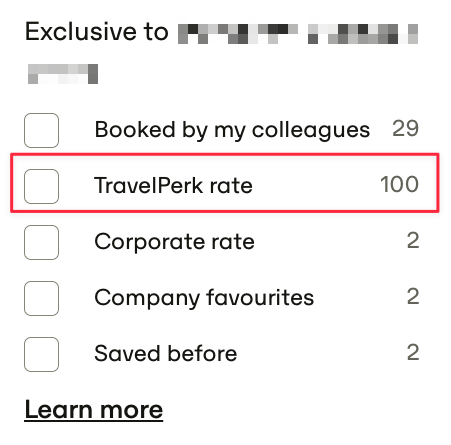Click the Saved before label text

coord(166,353)
